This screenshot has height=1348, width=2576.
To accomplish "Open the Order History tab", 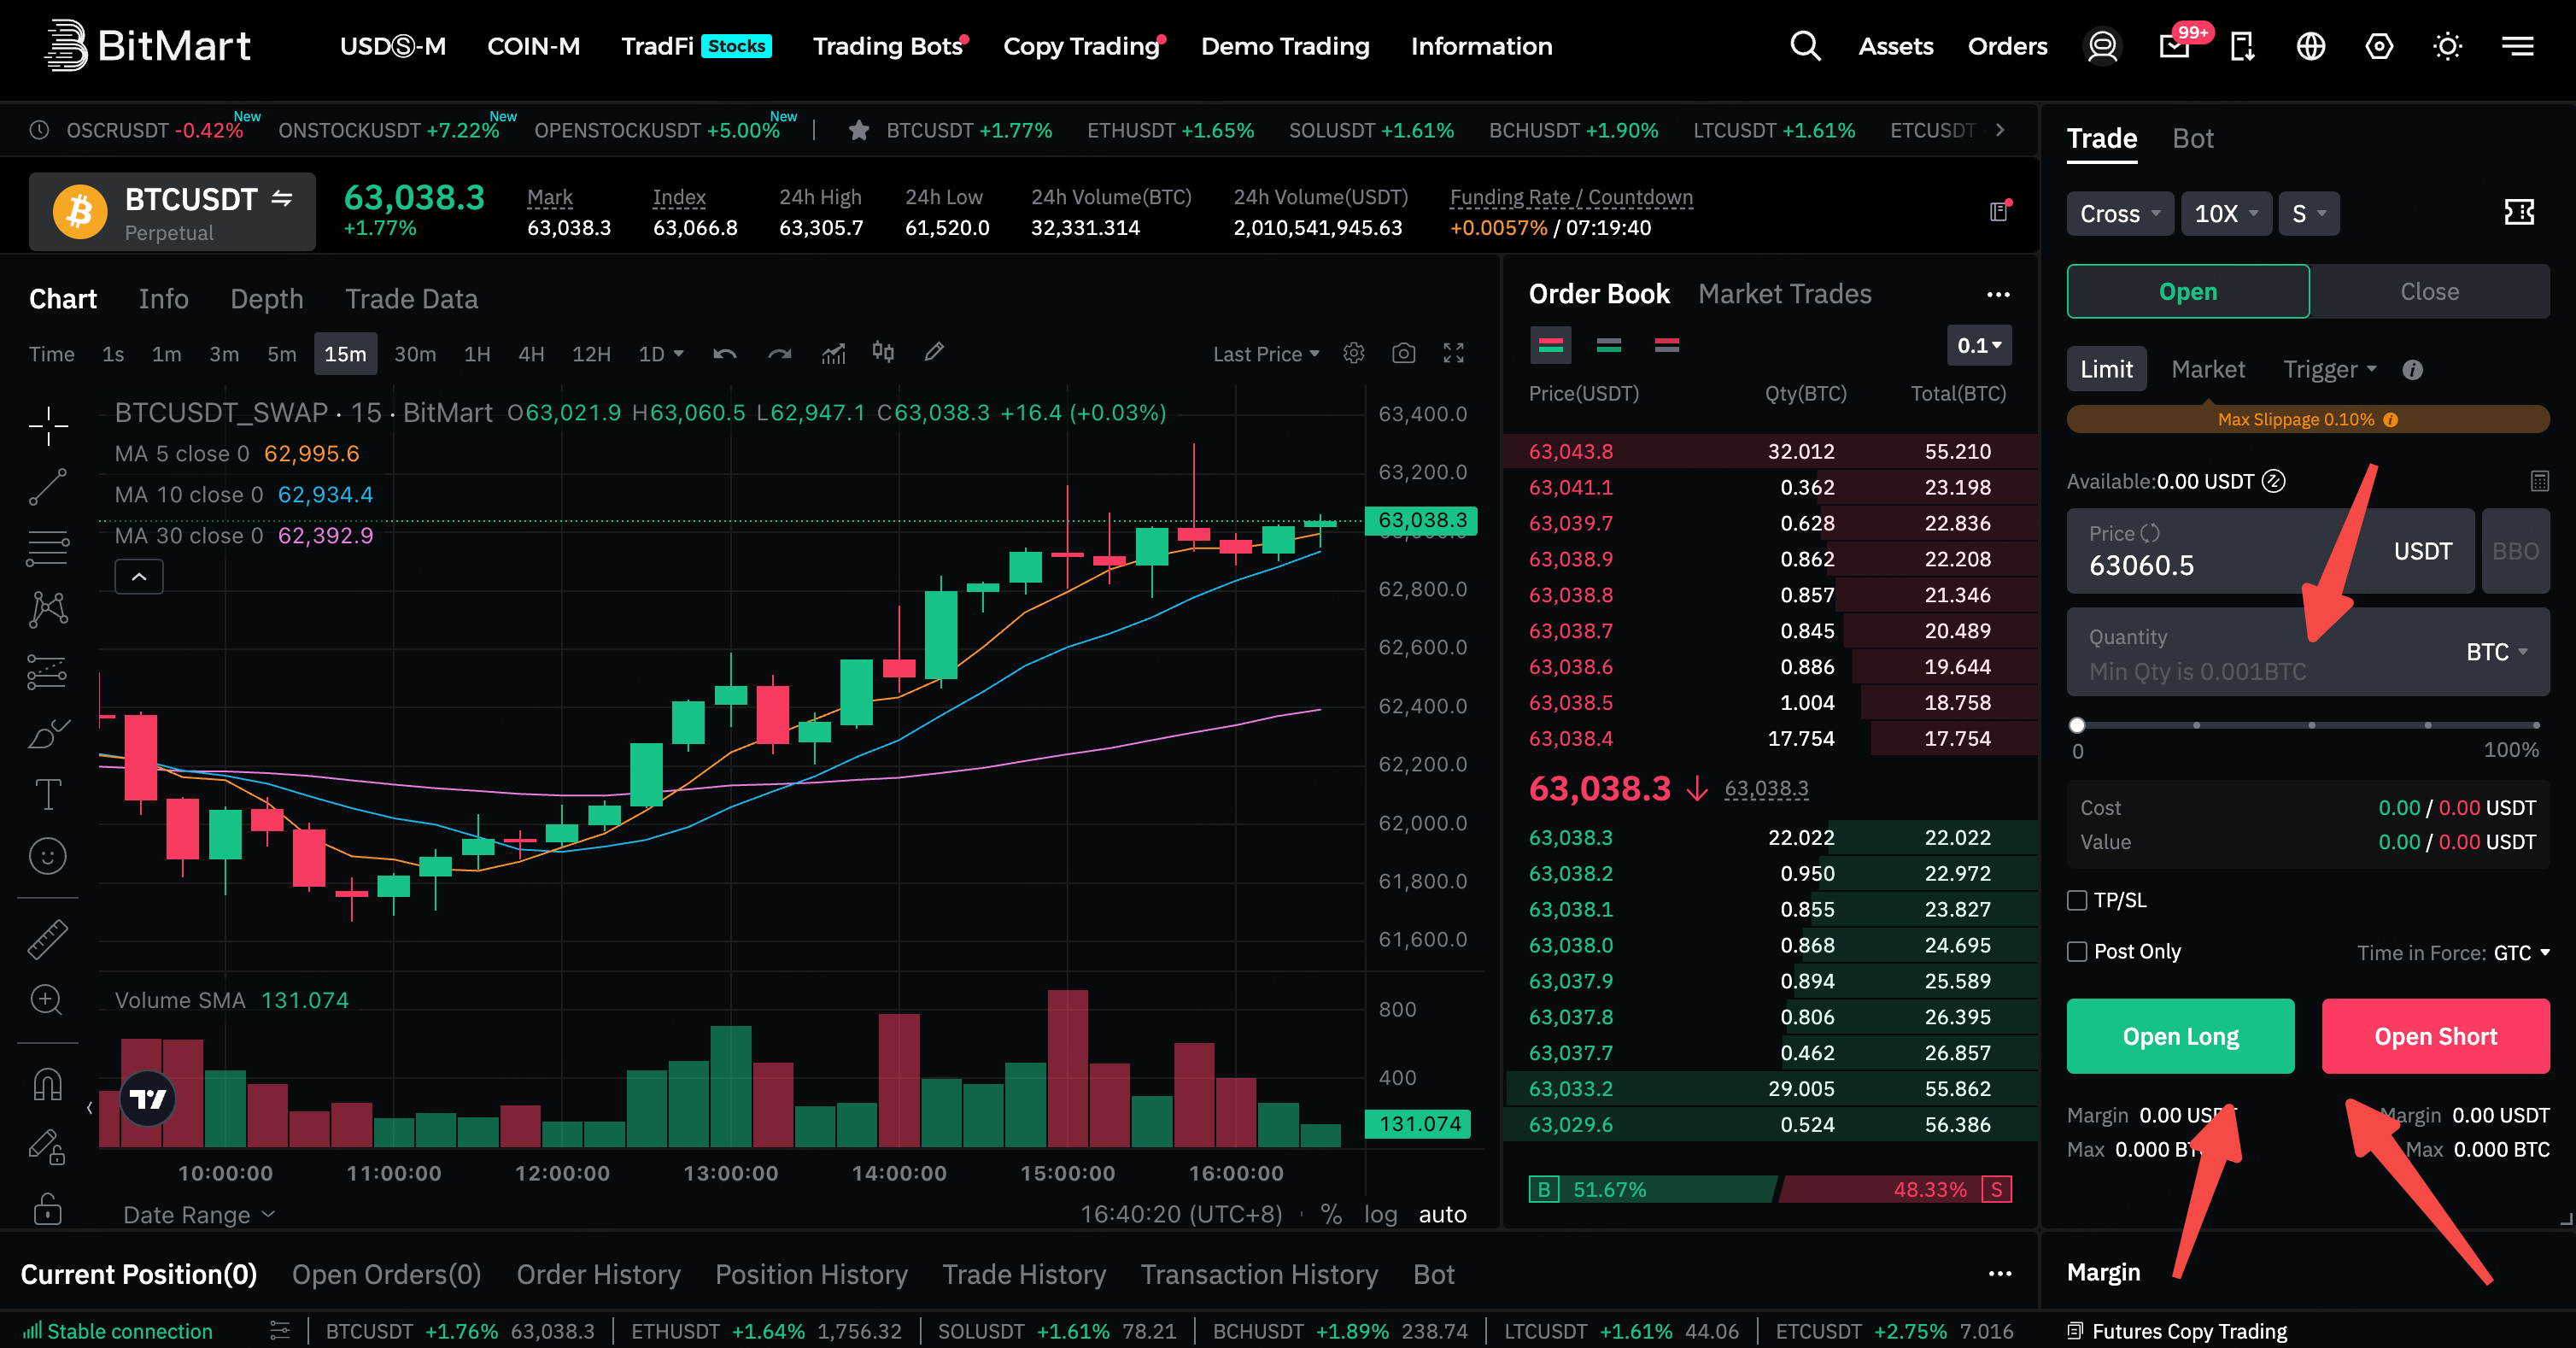I will pos(598,1275).
